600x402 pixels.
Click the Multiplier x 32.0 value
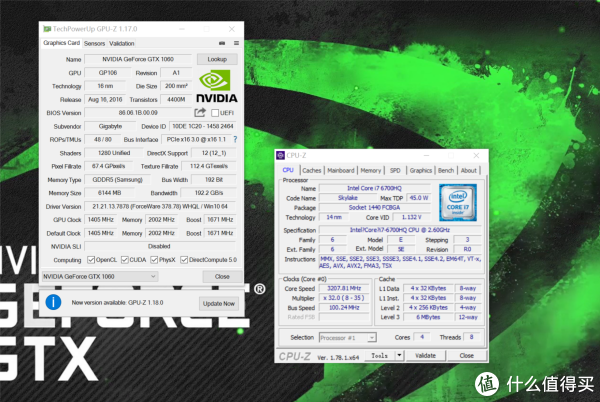coord(344,298)
